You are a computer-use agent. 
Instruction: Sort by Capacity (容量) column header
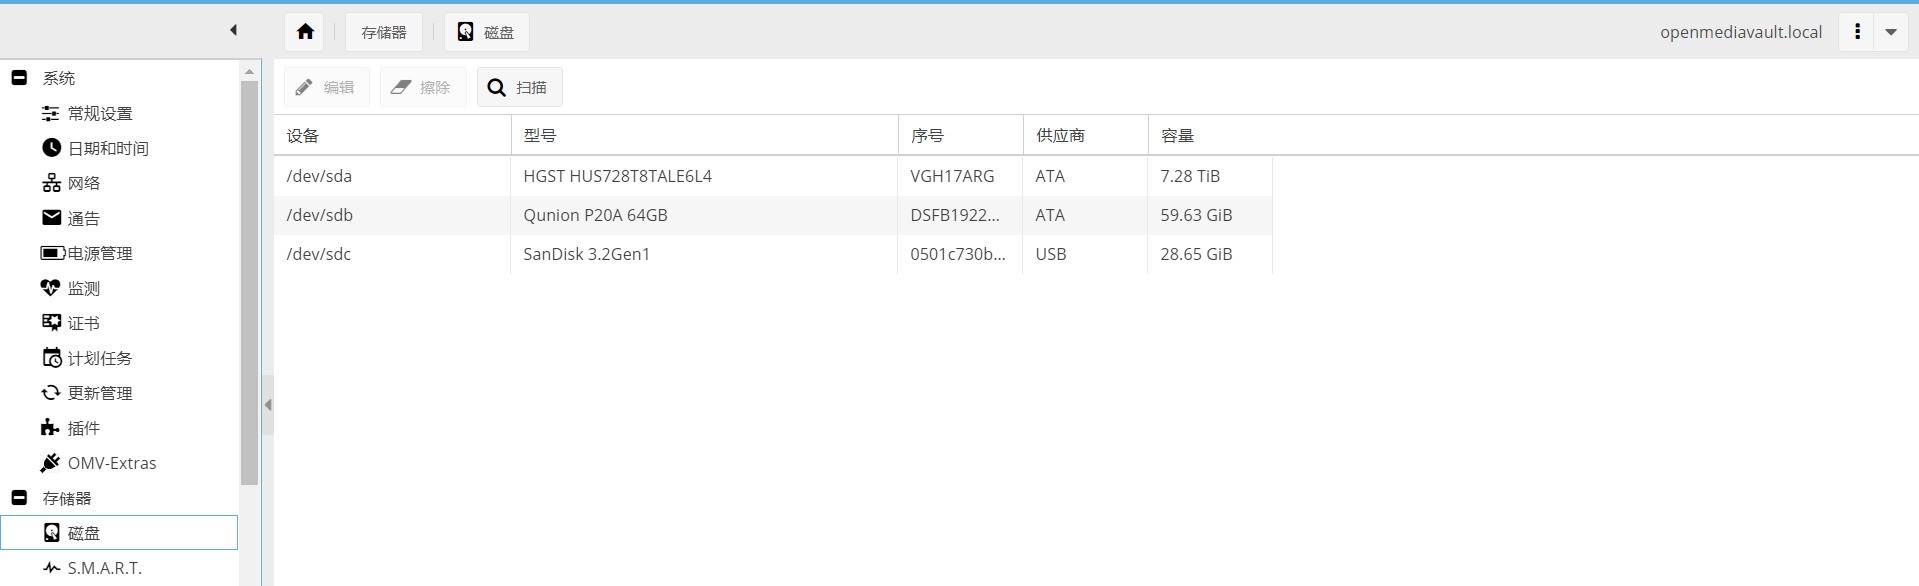coord(1177,135)
